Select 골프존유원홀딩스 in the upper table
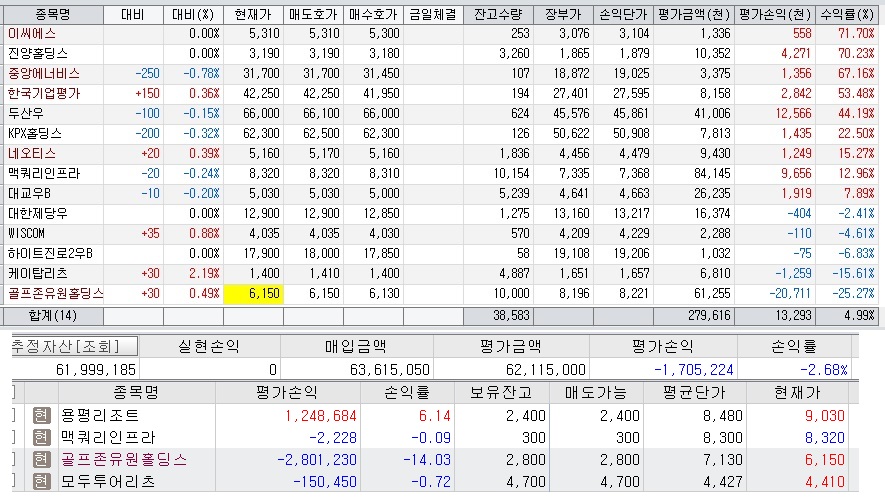This screenshot has width=885, height=499. [56, 294]
